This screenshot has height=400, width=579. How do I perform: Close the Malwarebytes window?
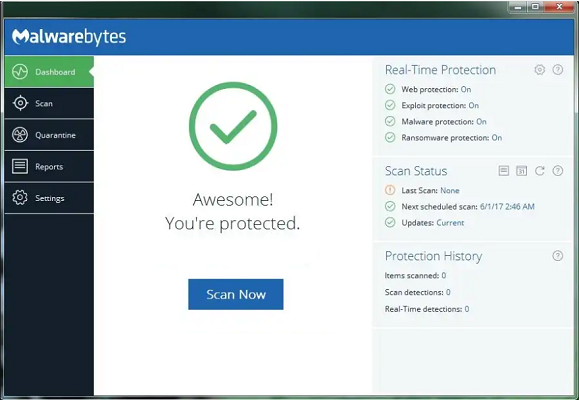(x=559, y=7)
